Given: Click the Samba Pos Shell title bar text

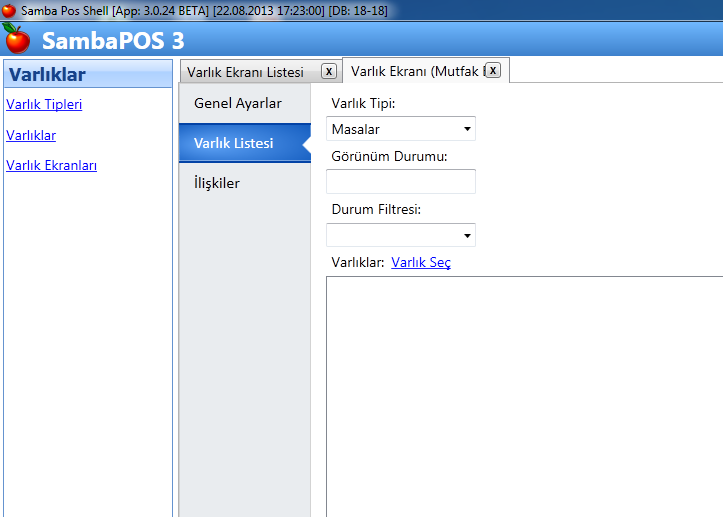Looking at the screenshot, I should tap(200, 9).
